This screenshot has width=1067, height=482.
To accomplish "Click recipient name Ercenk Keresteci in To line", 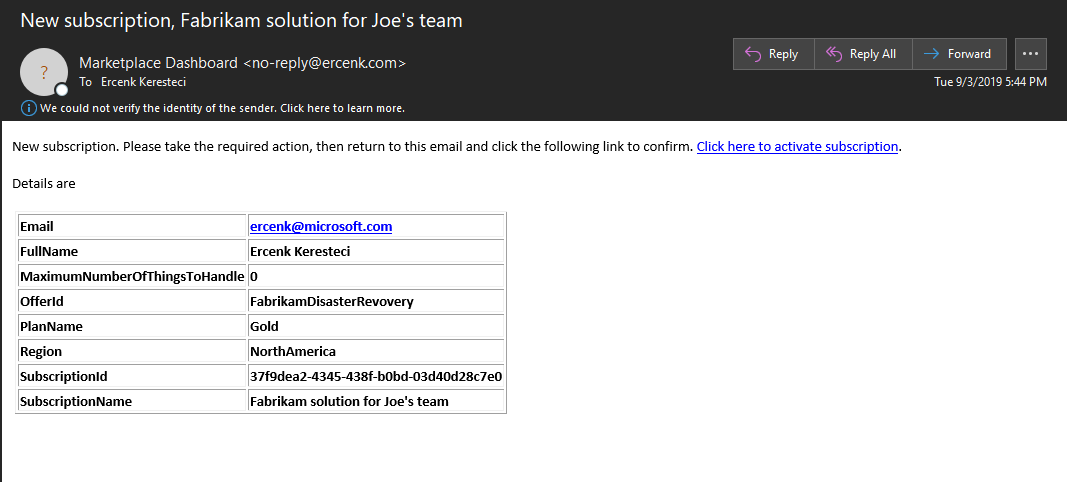I will [143, 82].
